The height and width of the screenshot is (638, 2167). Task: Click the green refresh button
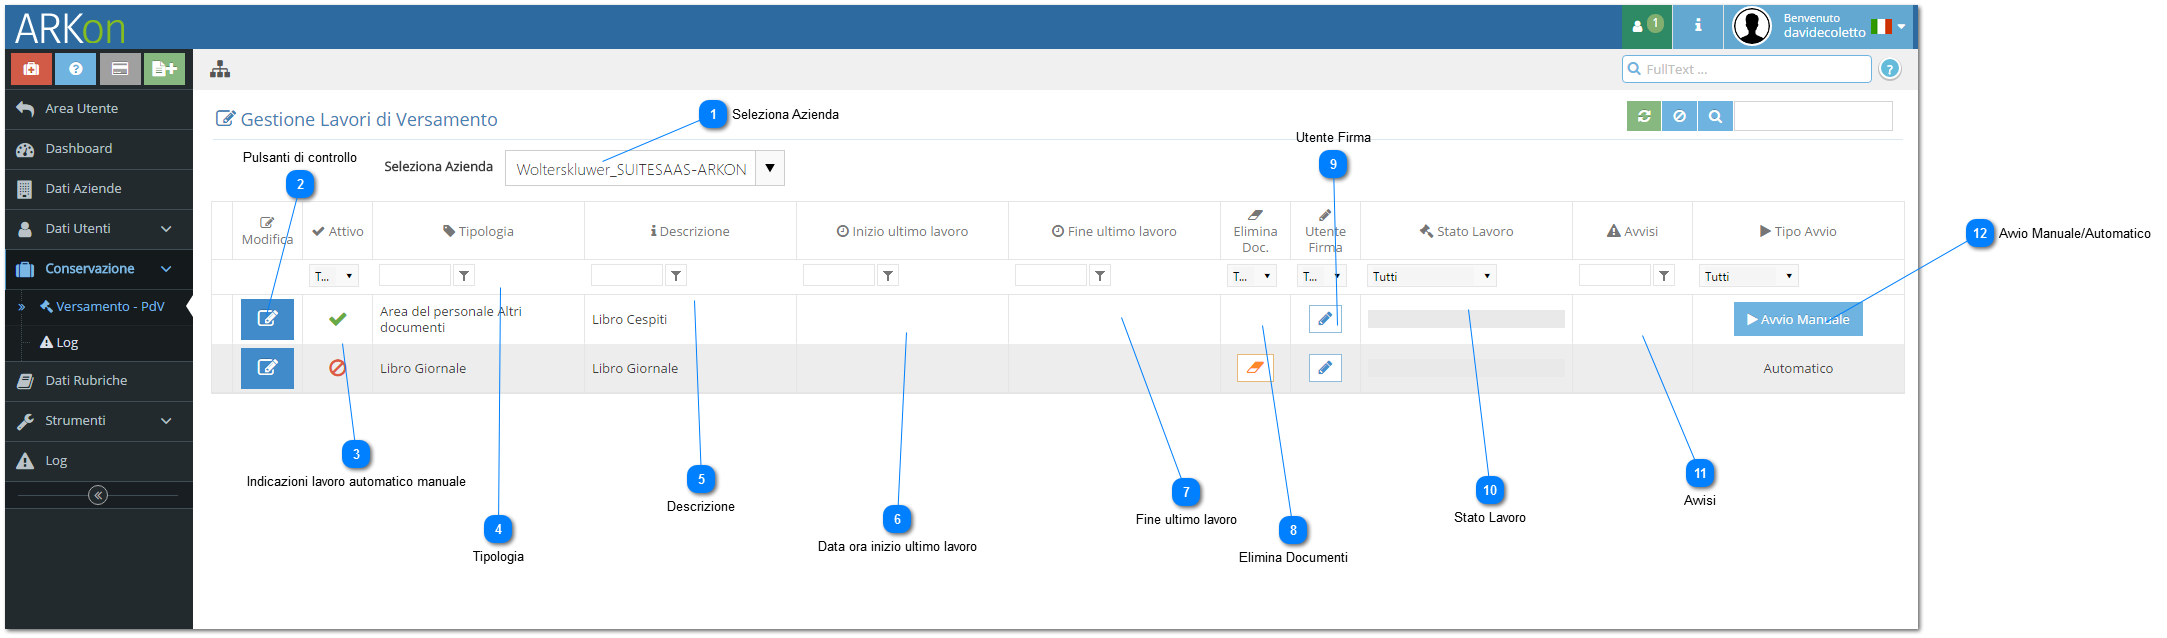(x=1644, y=117)
